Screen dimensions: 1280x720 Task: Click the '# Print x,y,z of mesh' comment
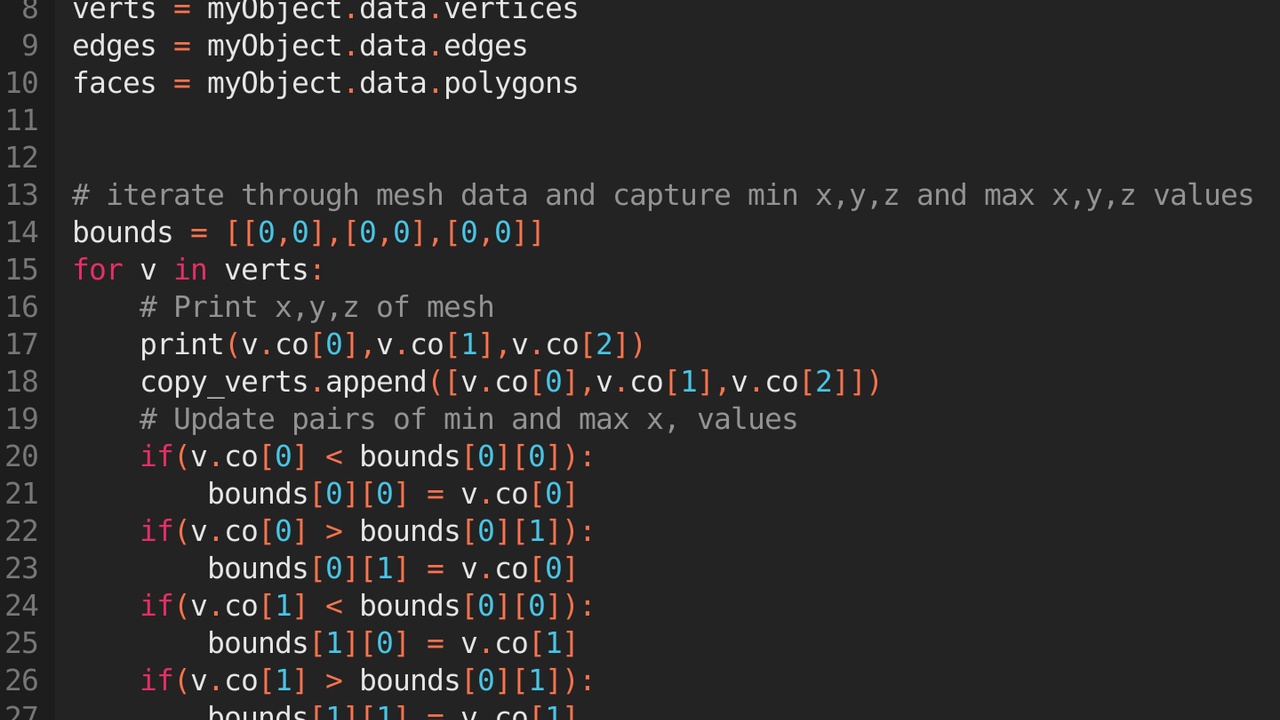(316, 307)
